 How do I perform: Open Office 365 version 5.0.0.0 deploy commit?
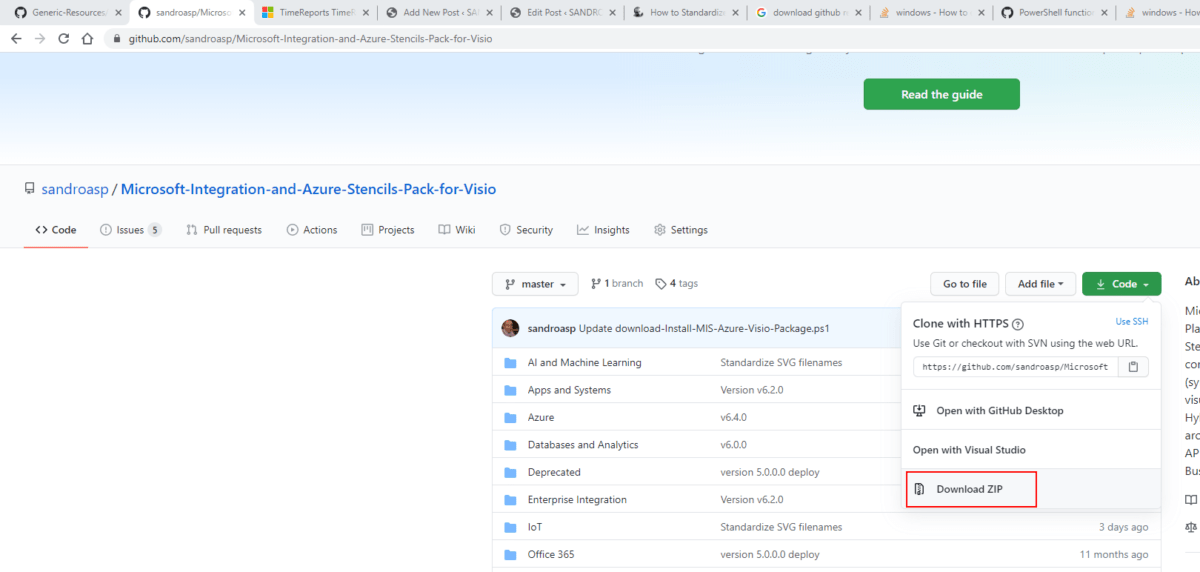(x=770, y=554)
